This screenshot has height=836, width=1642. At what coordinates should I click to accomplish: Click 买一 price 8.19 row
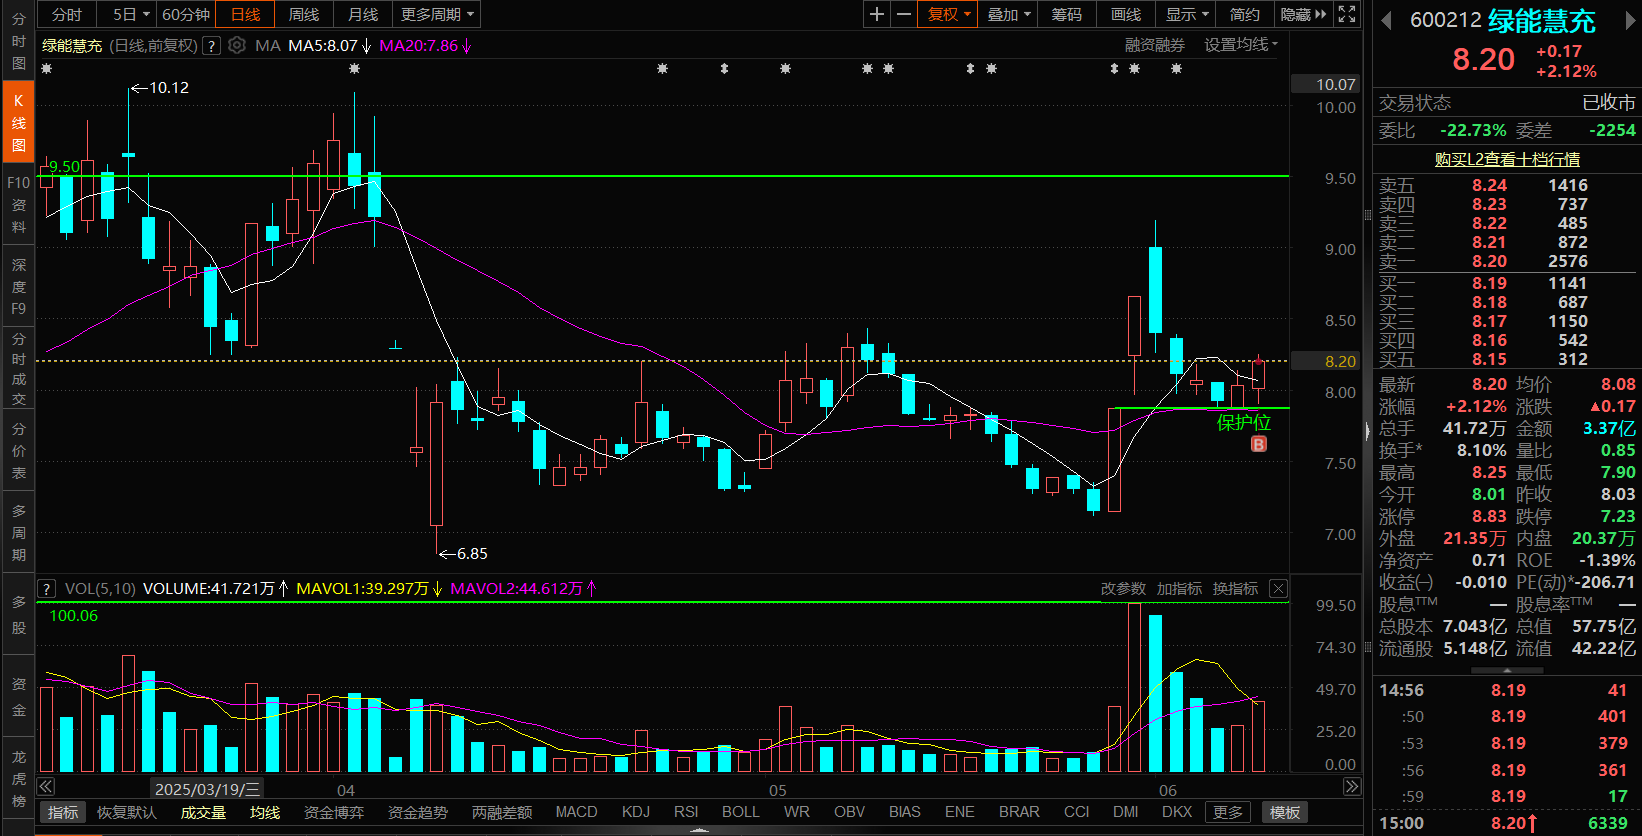click(1507, 283)
